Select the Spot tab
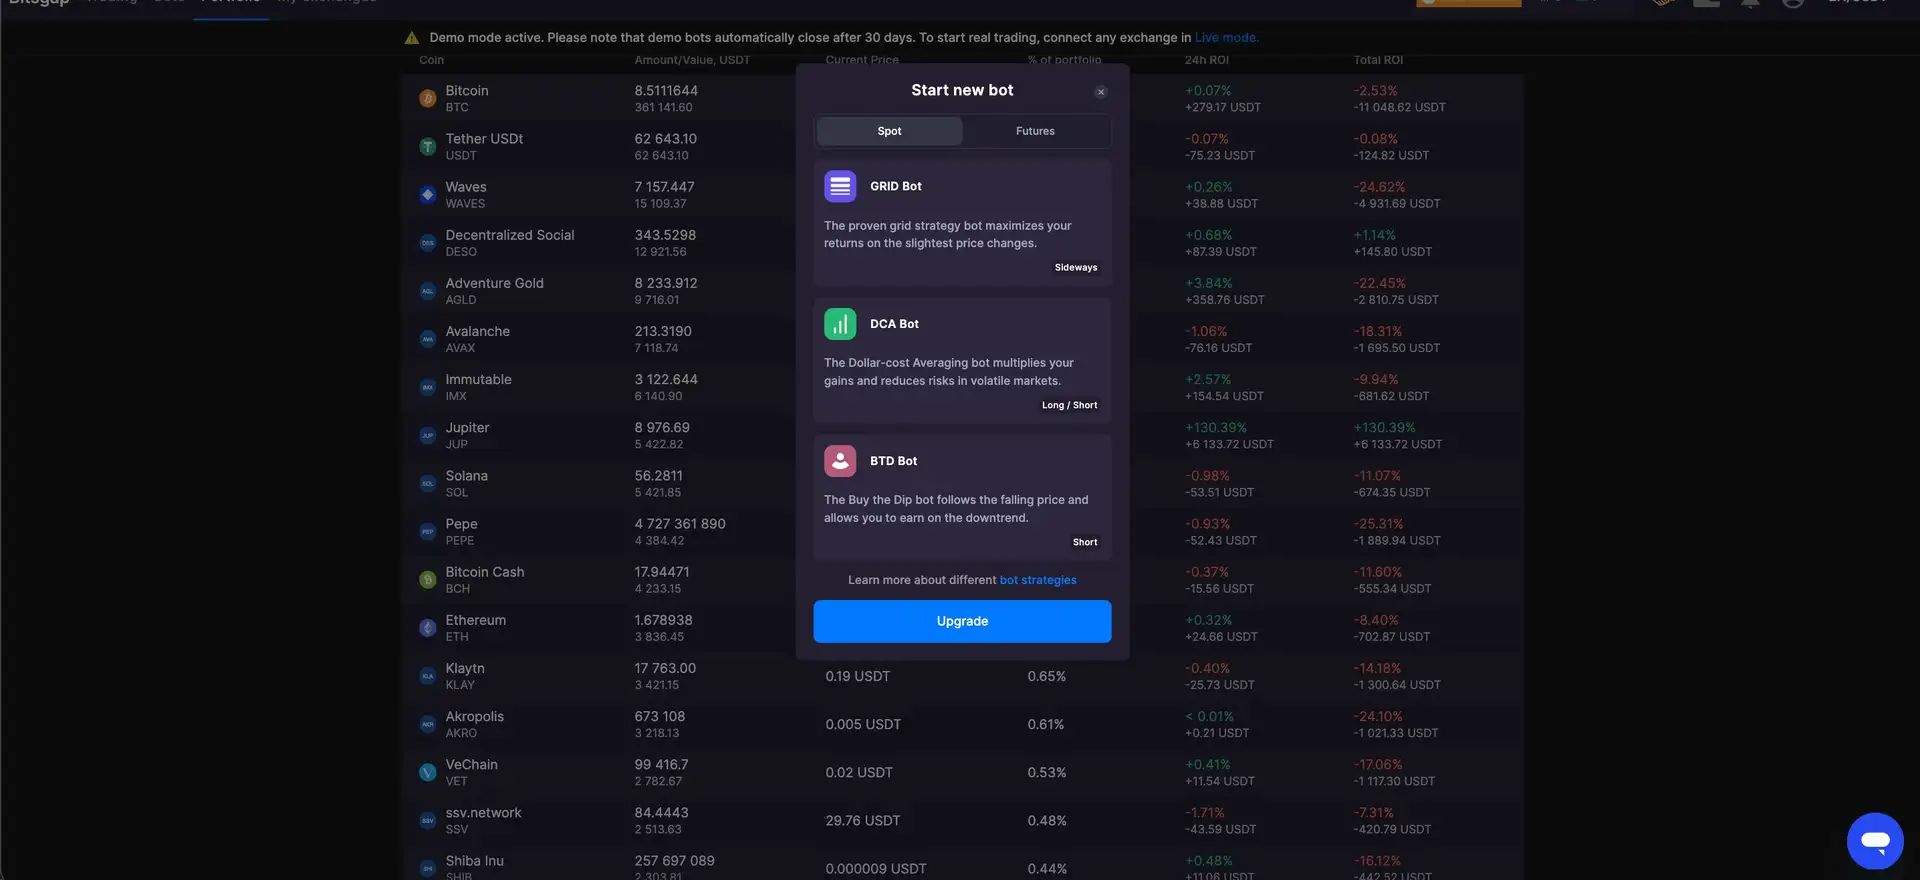 tap(889, 131)
